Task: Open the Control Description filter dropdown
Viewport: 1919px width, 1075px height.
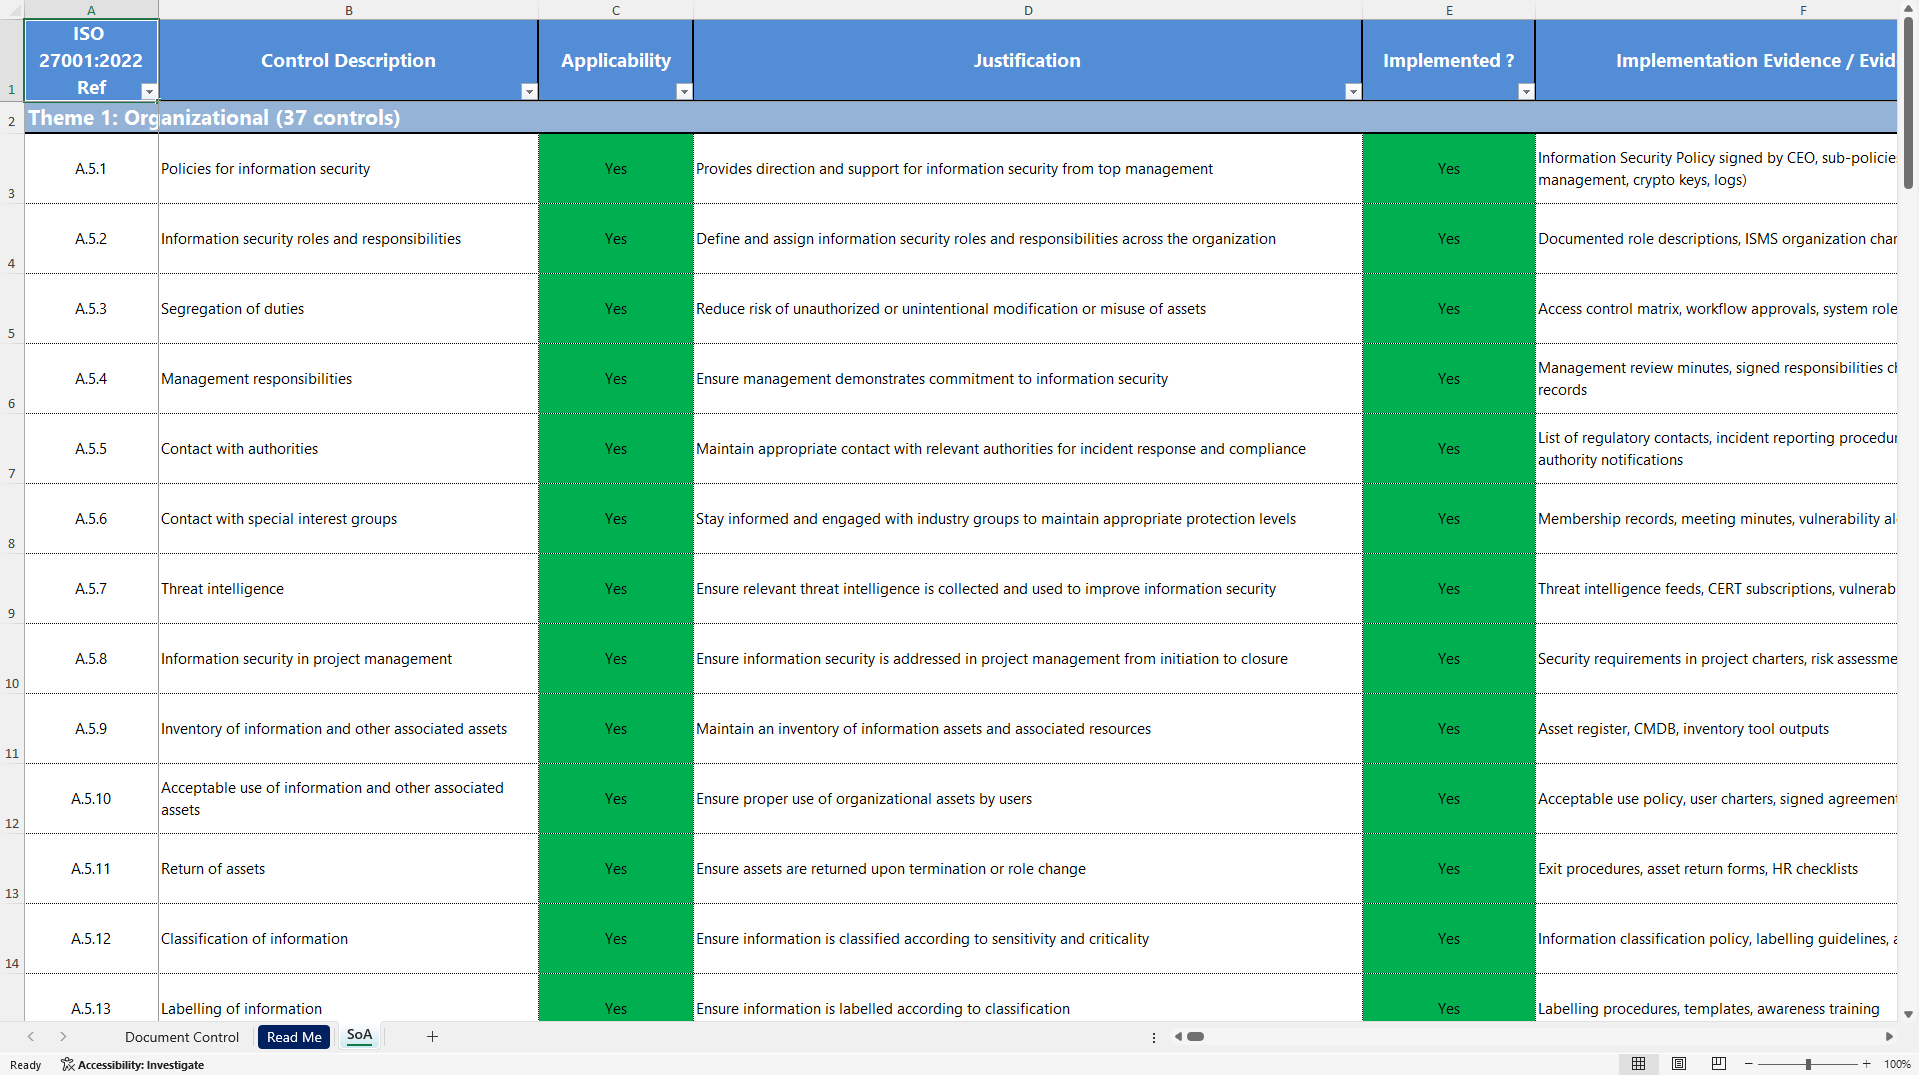Action: 529,91
